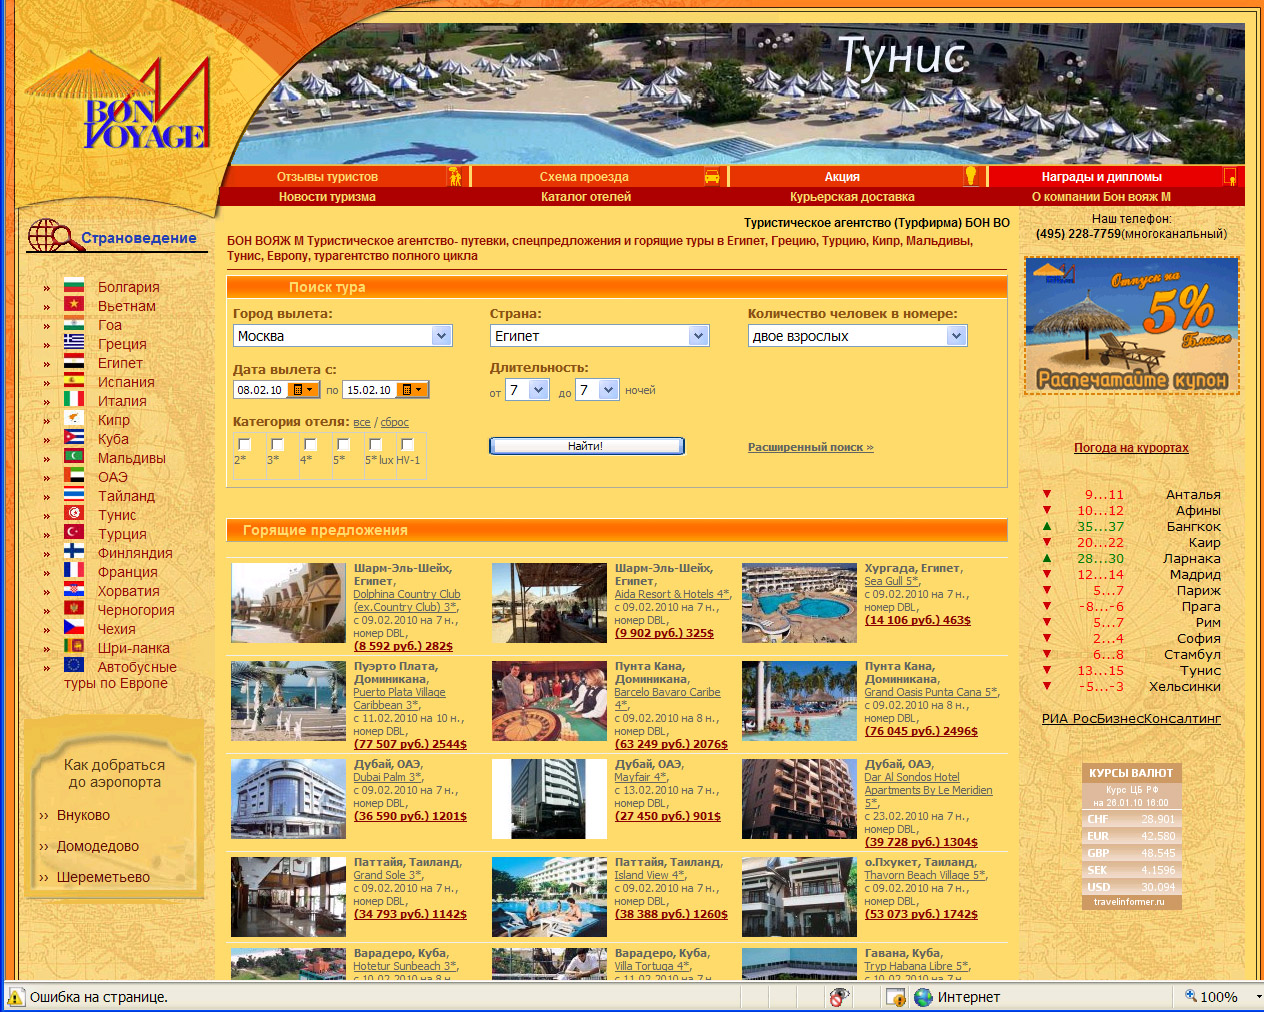Click Aida Resort & Hotels 4* link

tap(672, 594)
